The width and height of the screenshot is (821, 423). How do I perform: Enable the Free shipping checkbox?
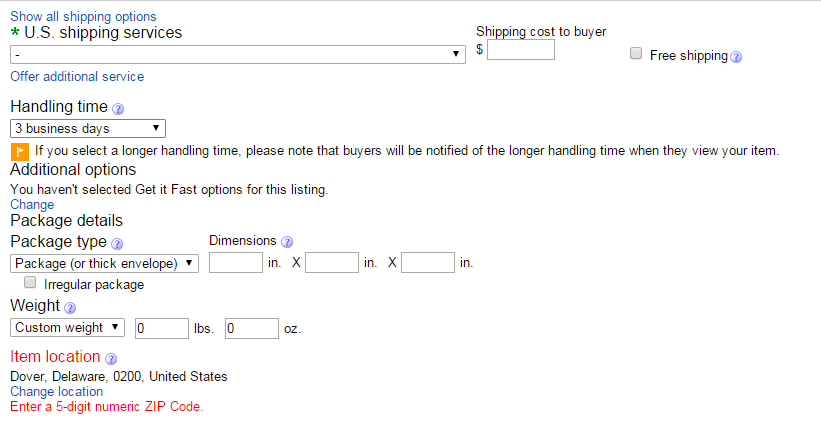pos(636,54)
